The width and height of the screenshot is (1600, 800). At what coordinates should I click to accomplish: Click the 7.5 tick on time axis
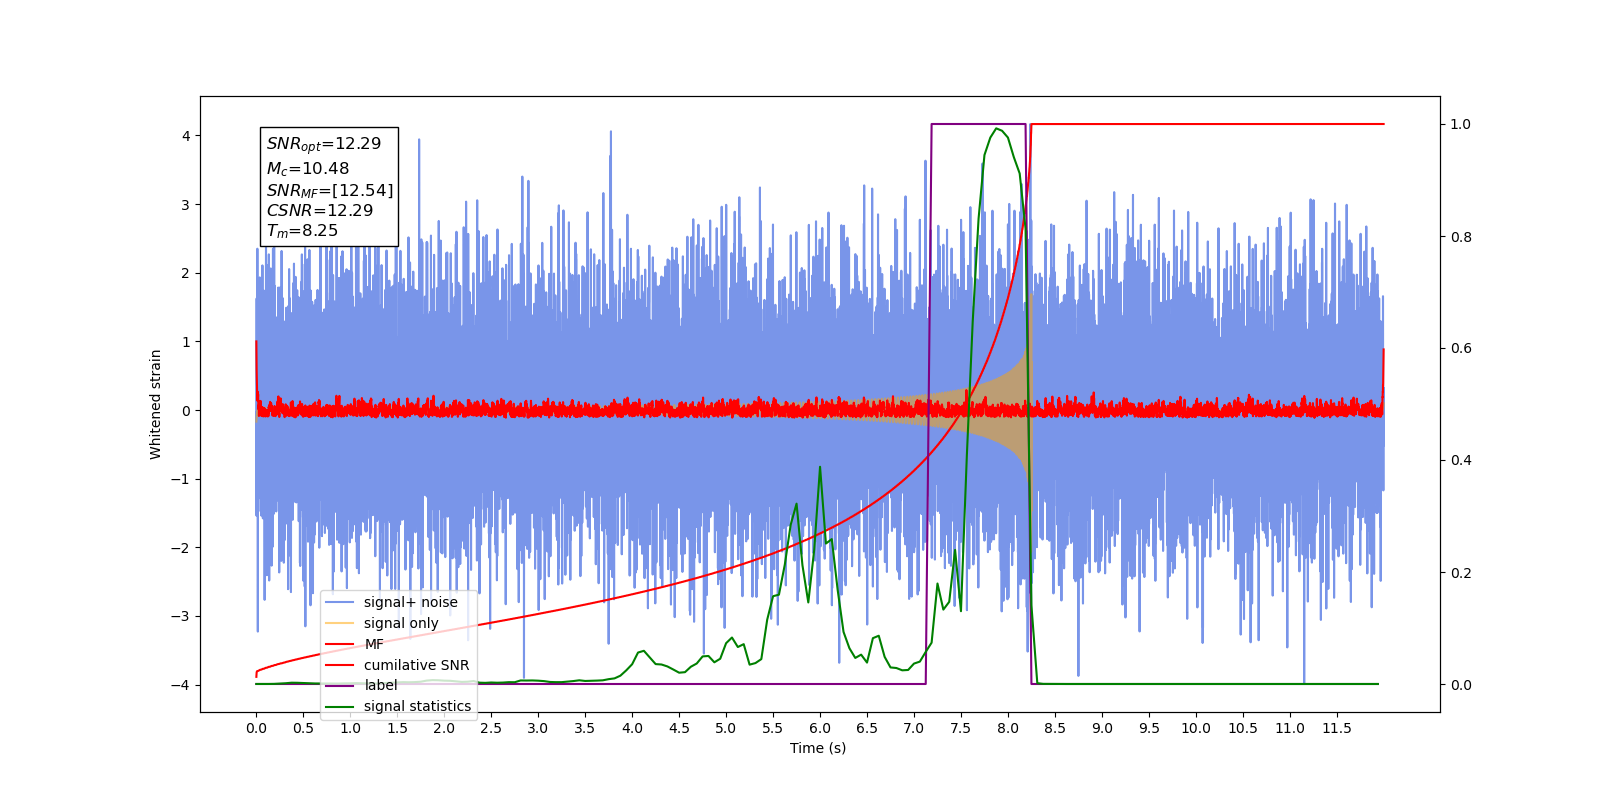(x=961, y=728)
